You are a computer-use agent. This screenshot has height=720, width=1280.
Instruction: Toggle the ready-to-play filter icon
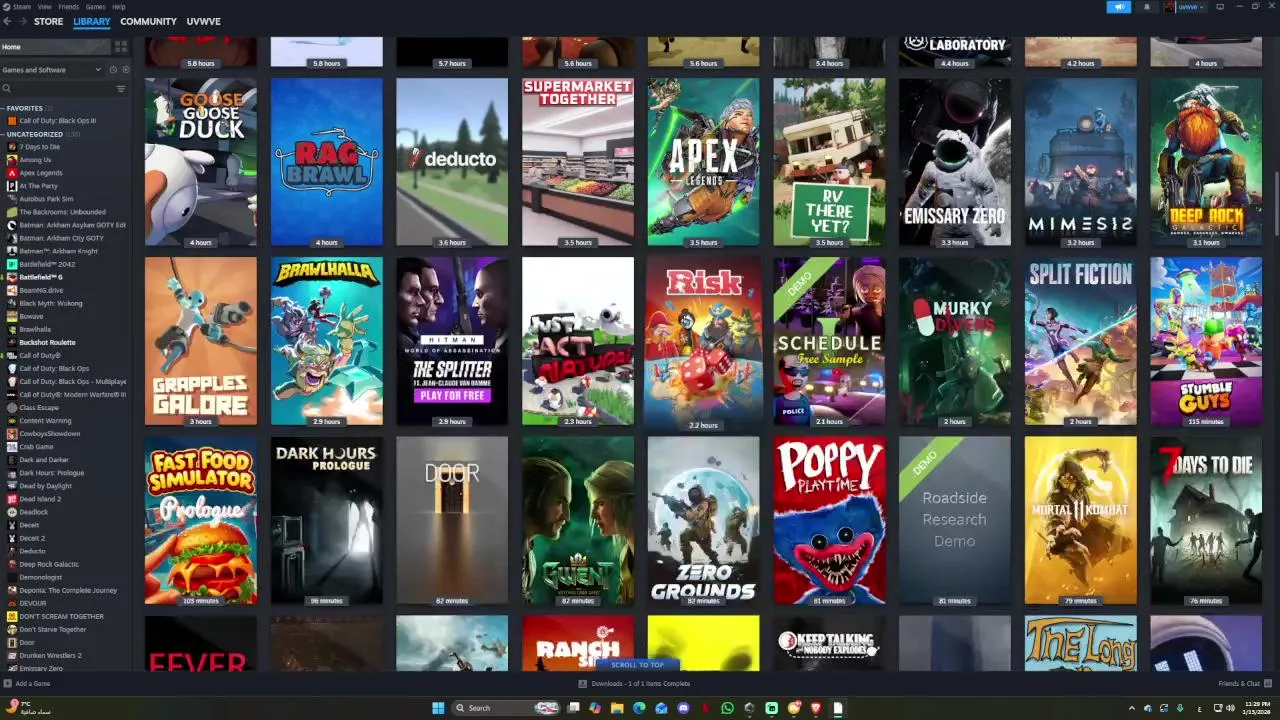click(x=125, y=70)
